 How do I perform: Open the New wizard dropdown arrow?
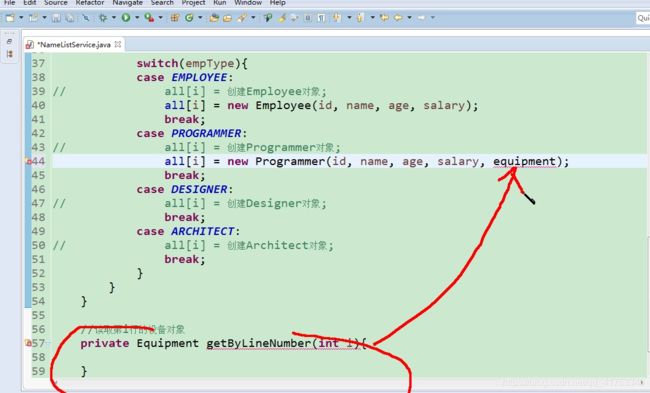[x=21, y=18]
